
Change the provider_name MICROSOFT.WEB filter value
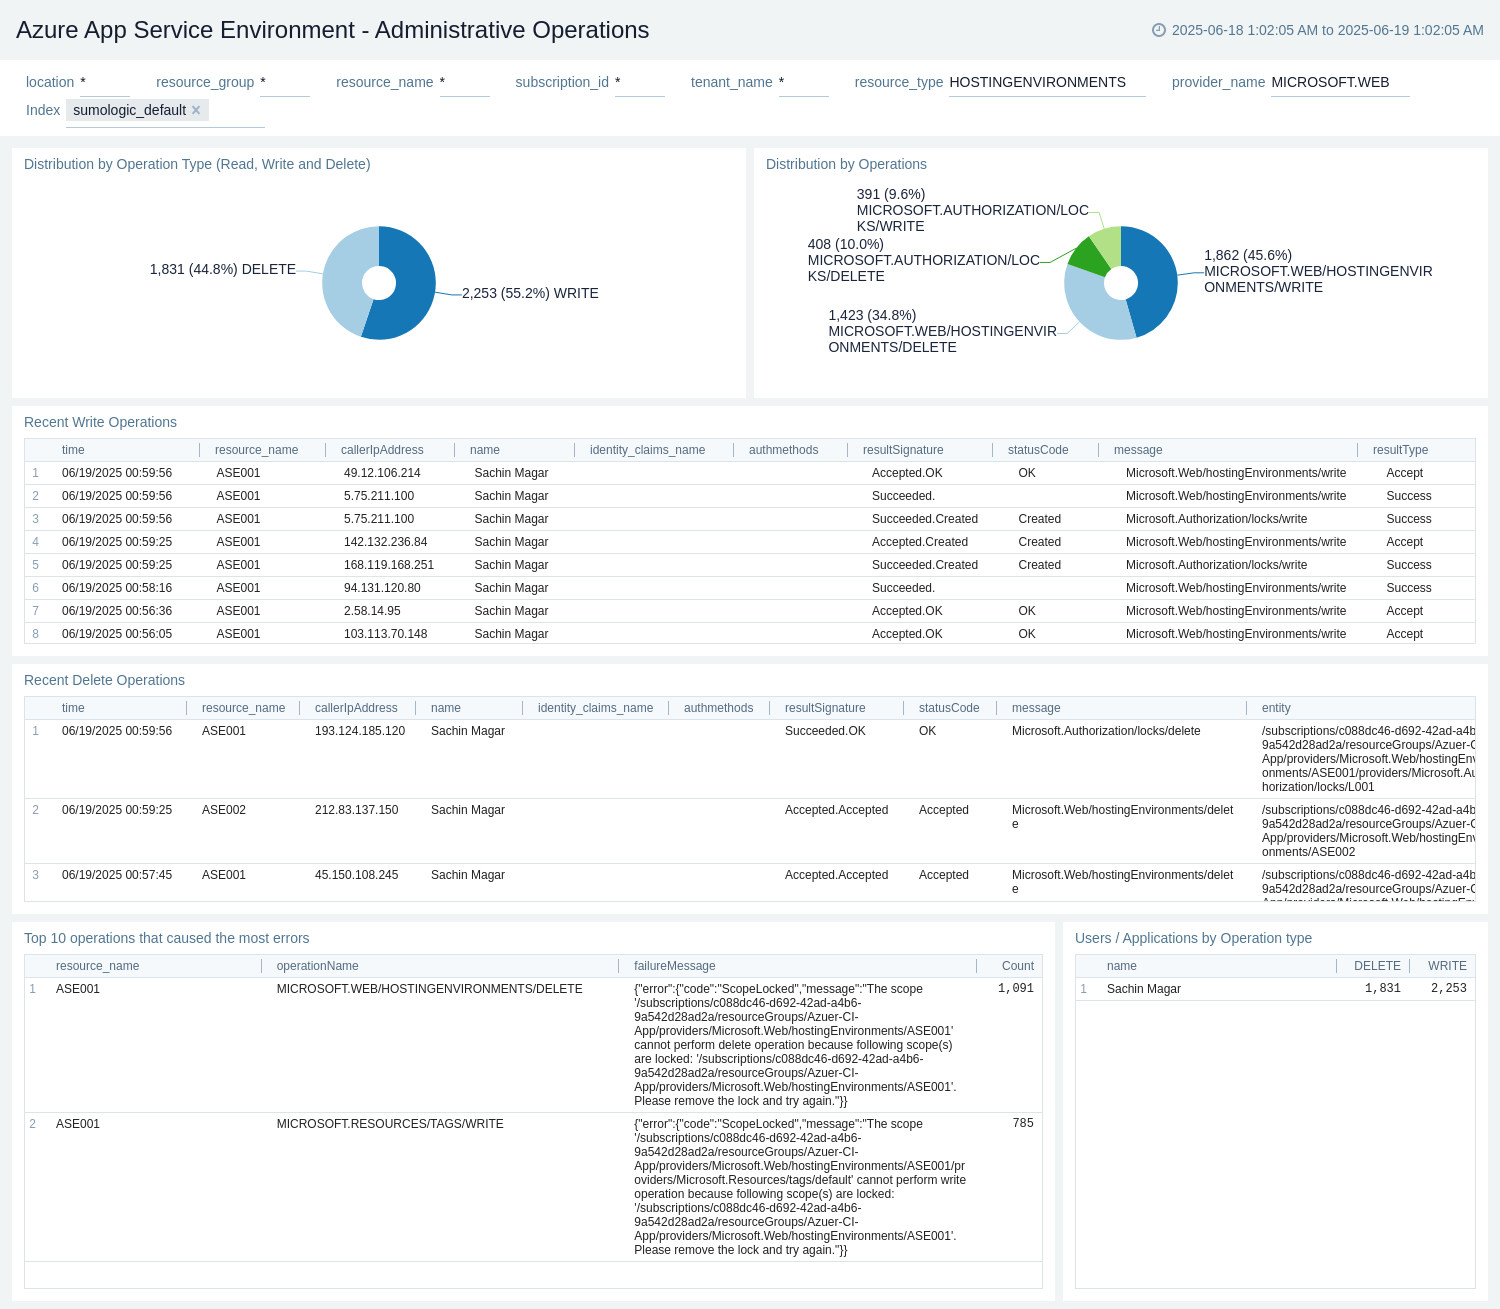pos(1340,83)
